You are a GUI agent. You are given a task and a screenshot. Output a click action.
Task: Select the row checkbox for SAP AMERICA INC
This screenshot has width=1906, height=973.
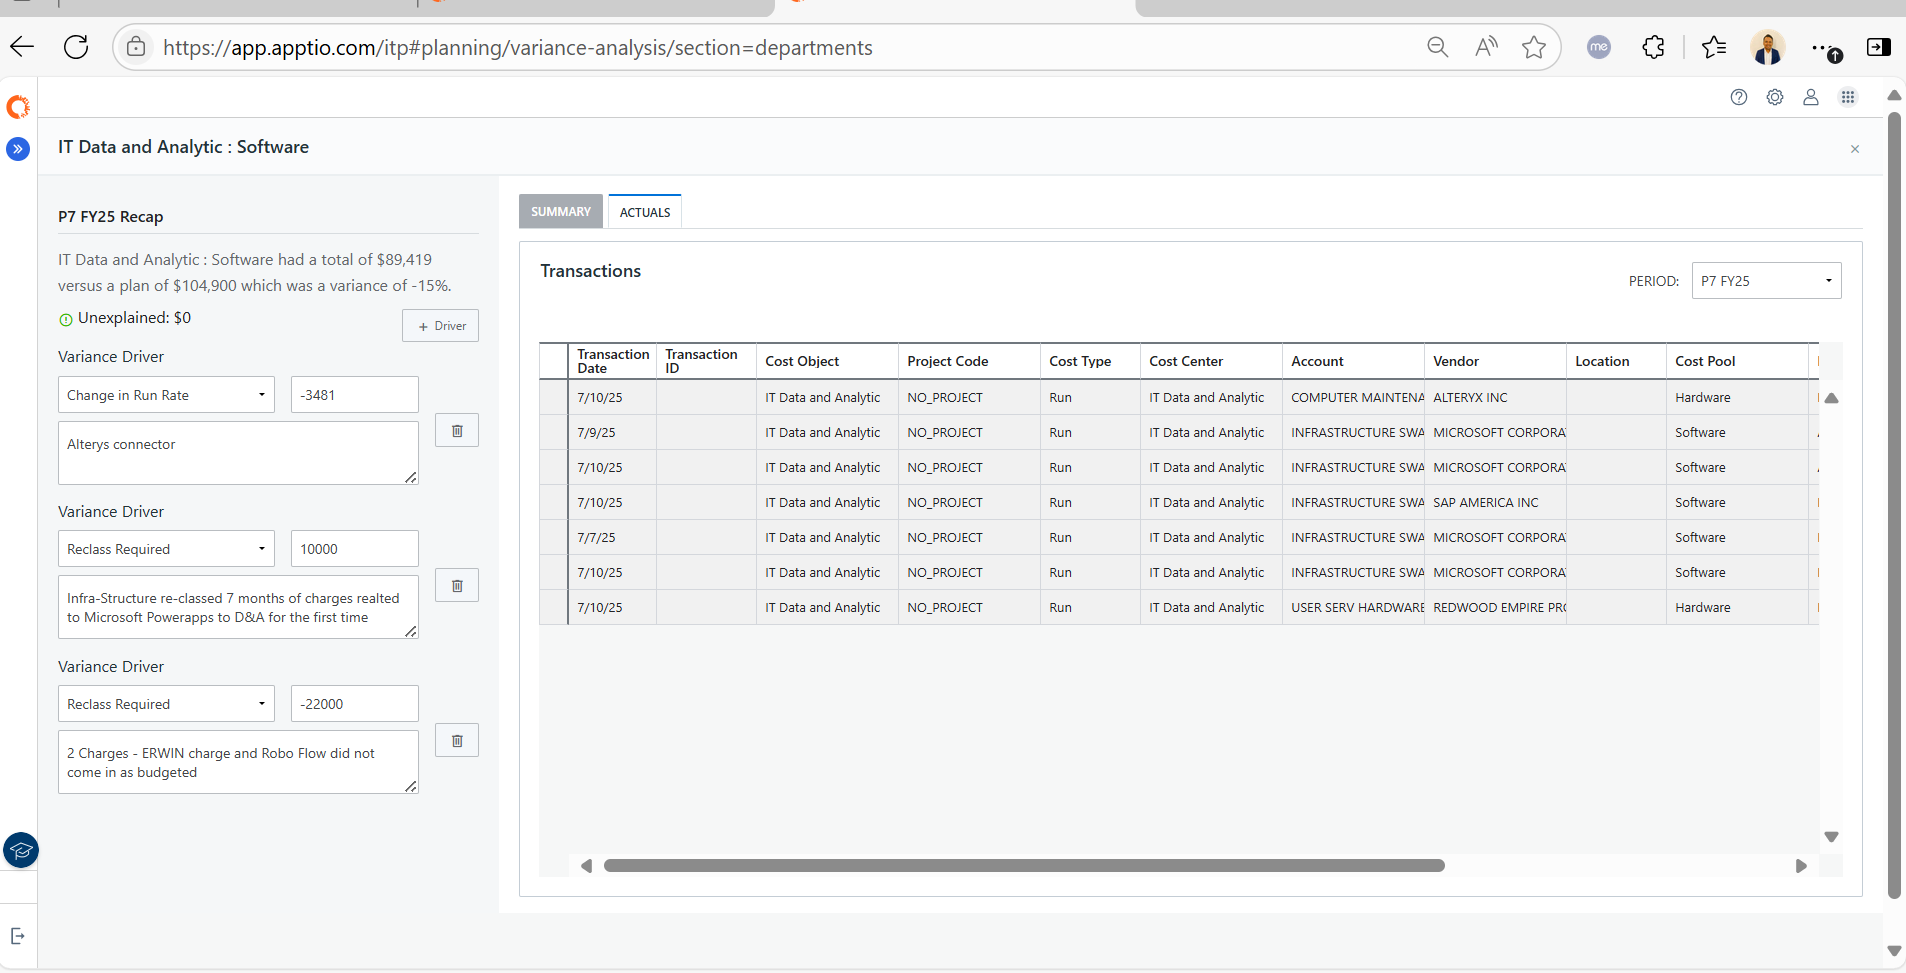tap(553, 503)
